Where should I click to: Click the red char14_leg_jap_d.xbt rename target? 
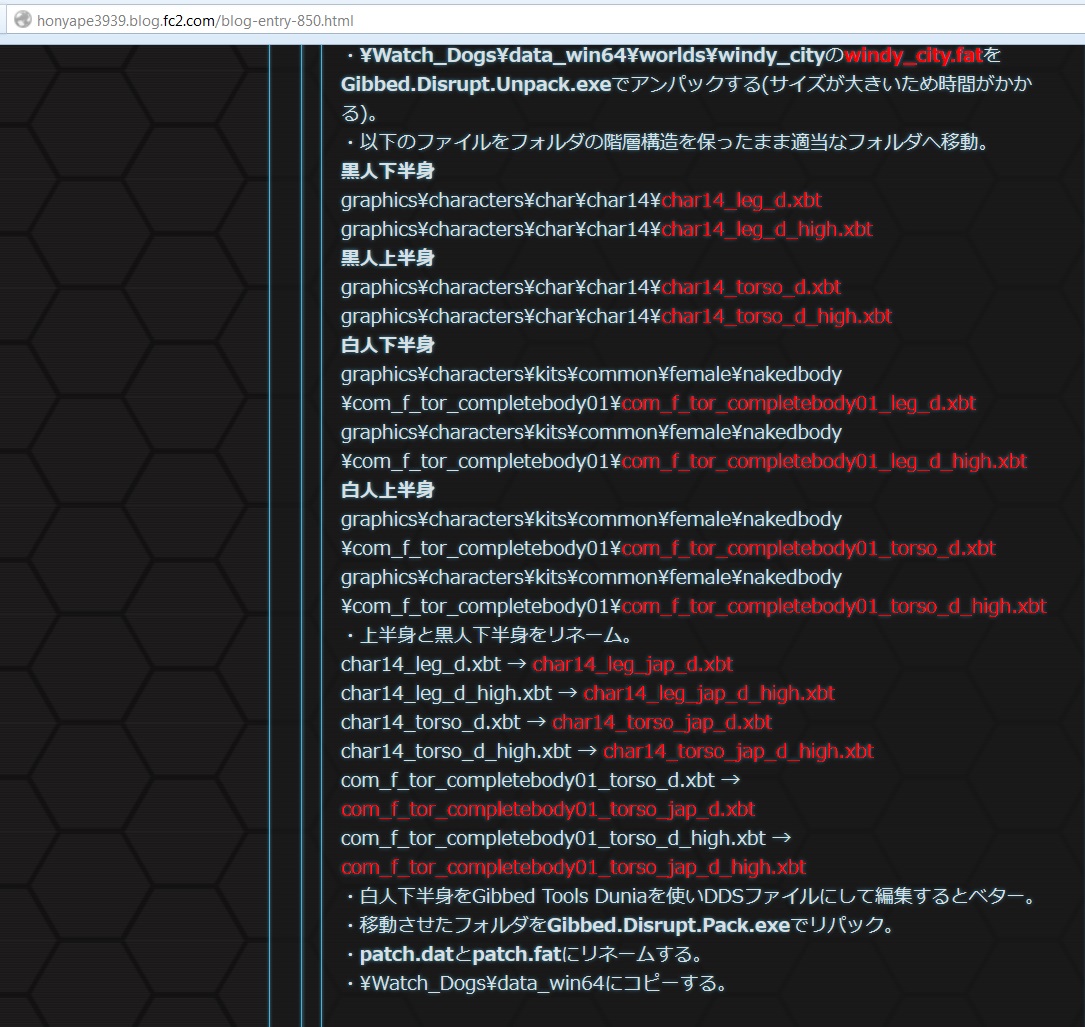click(632, 664)
